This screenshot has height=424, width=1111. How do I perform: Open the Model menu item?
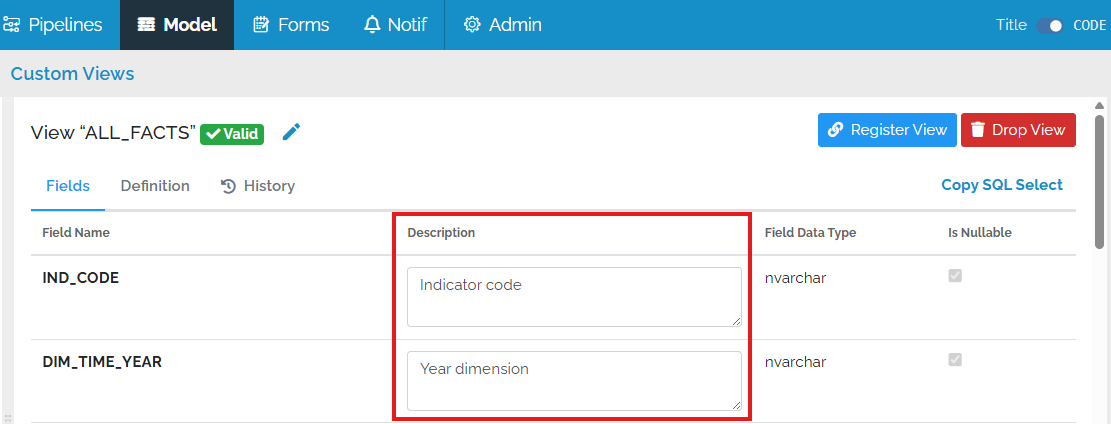(x=177, y=25)
